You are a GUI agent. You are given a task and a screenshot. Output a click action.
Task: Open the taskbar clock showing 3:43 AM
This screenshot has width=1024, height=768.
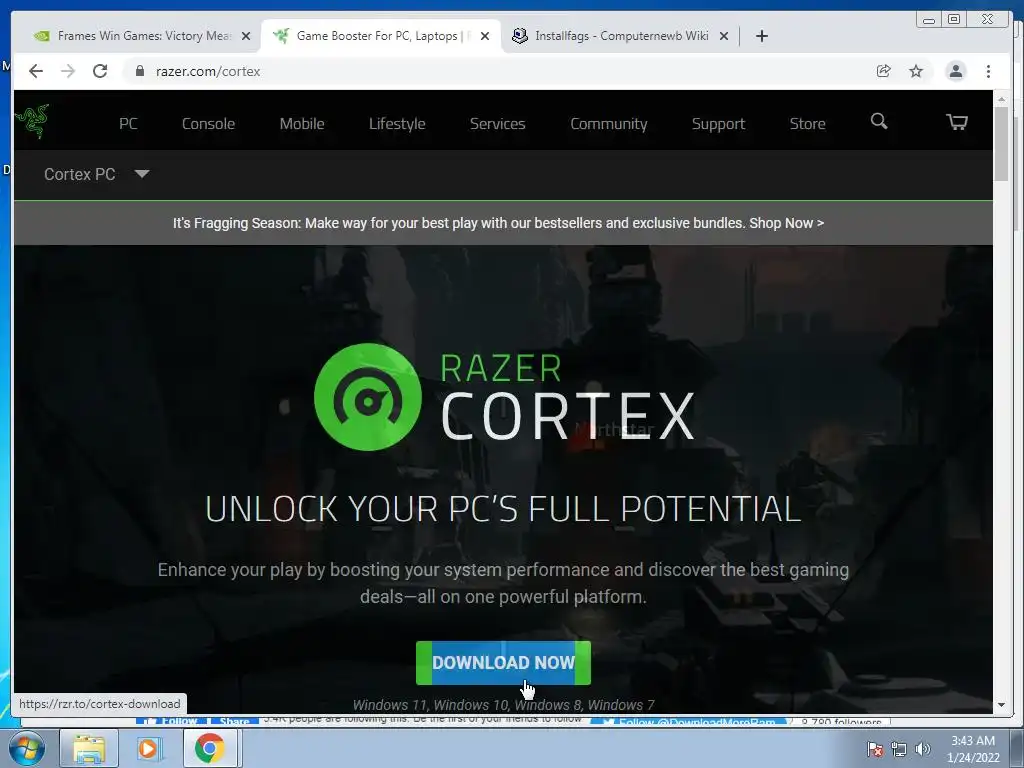(x=973, y=749)
